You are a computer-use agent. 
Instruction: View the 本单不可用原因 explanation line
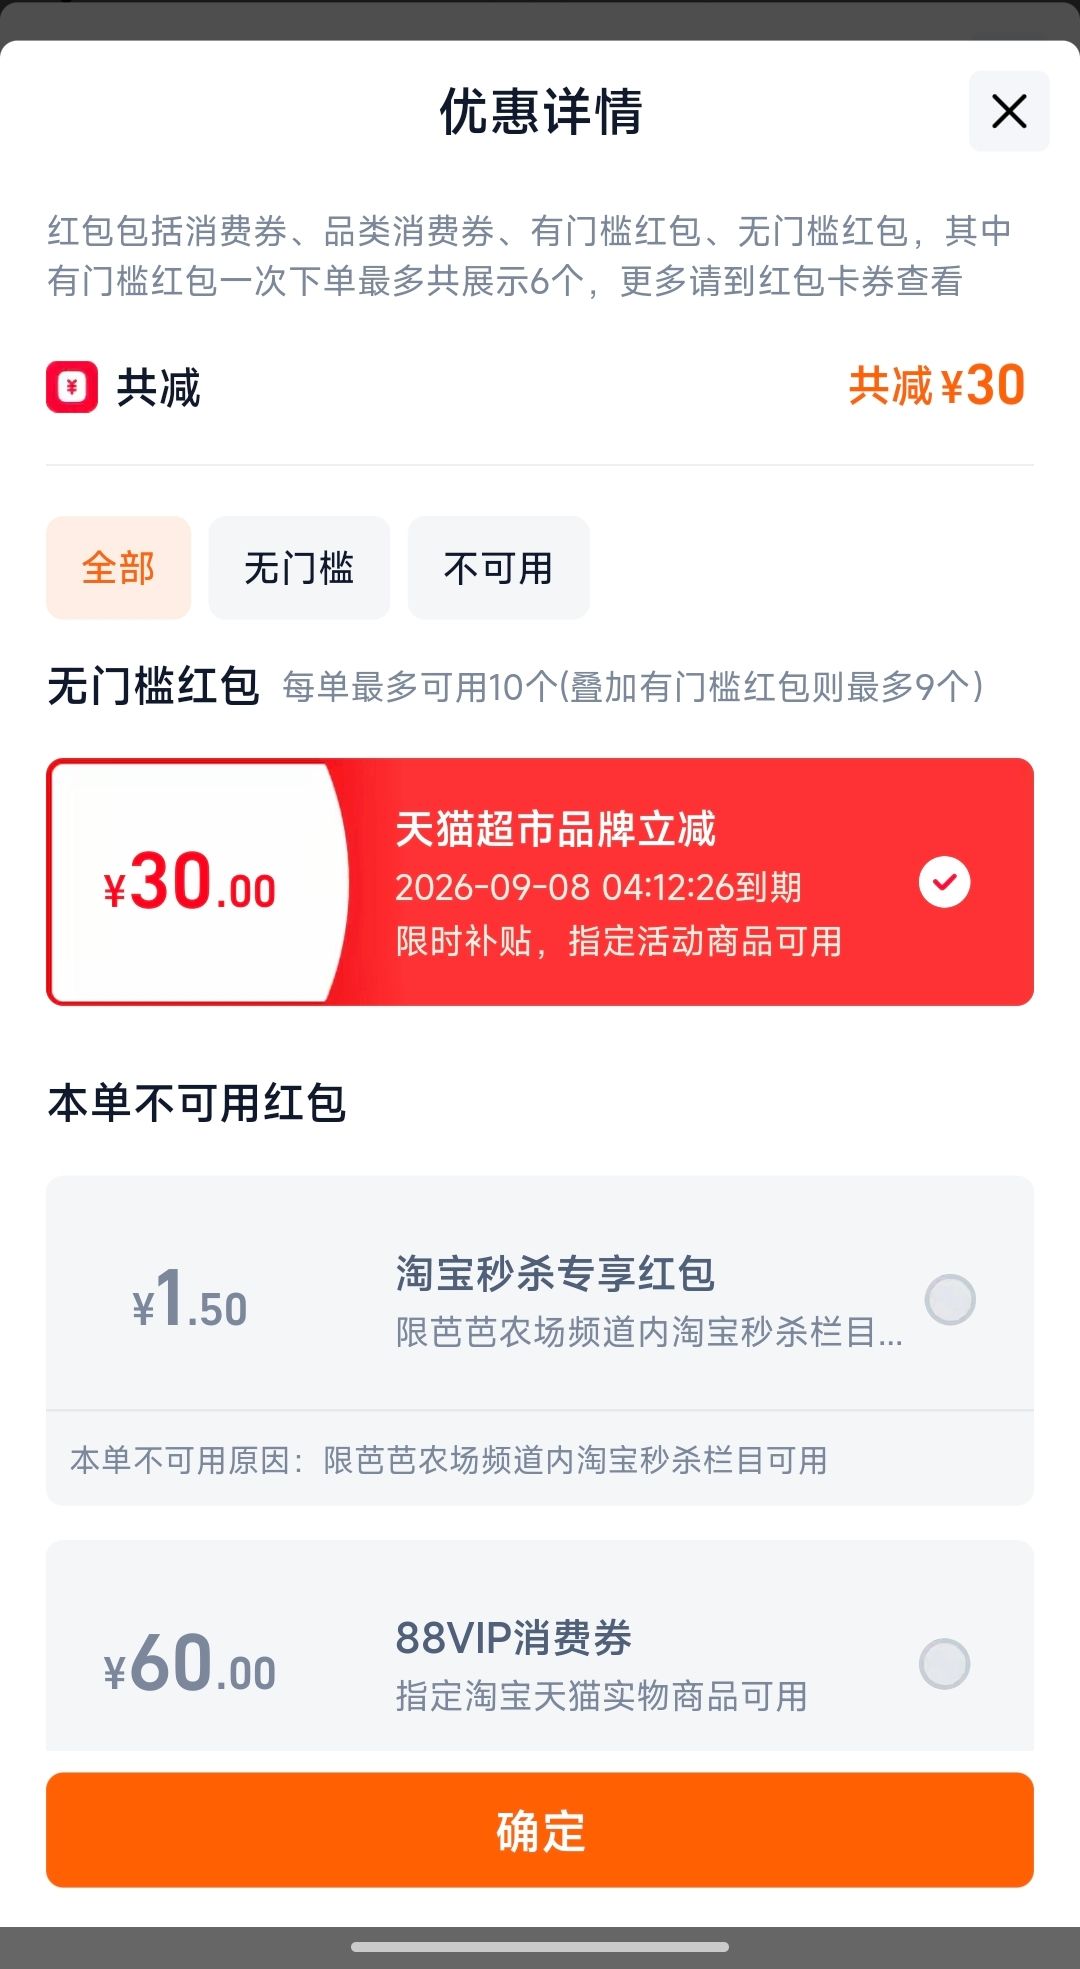point(449,1460)
